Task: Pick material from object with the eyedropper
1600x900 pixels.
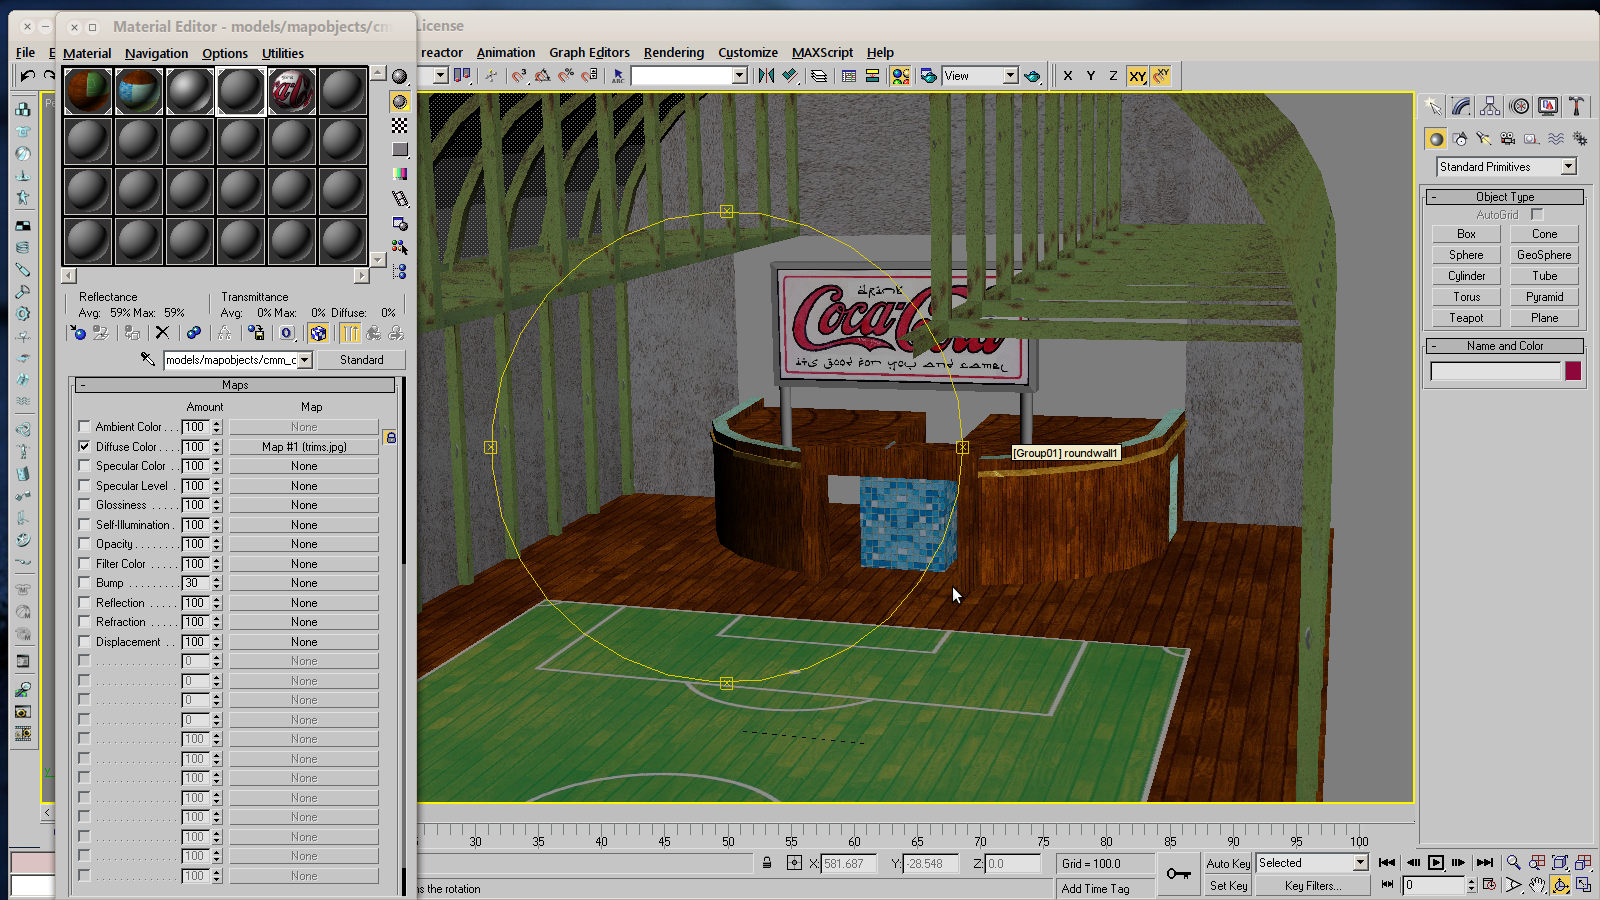Action: click(147, 359)
